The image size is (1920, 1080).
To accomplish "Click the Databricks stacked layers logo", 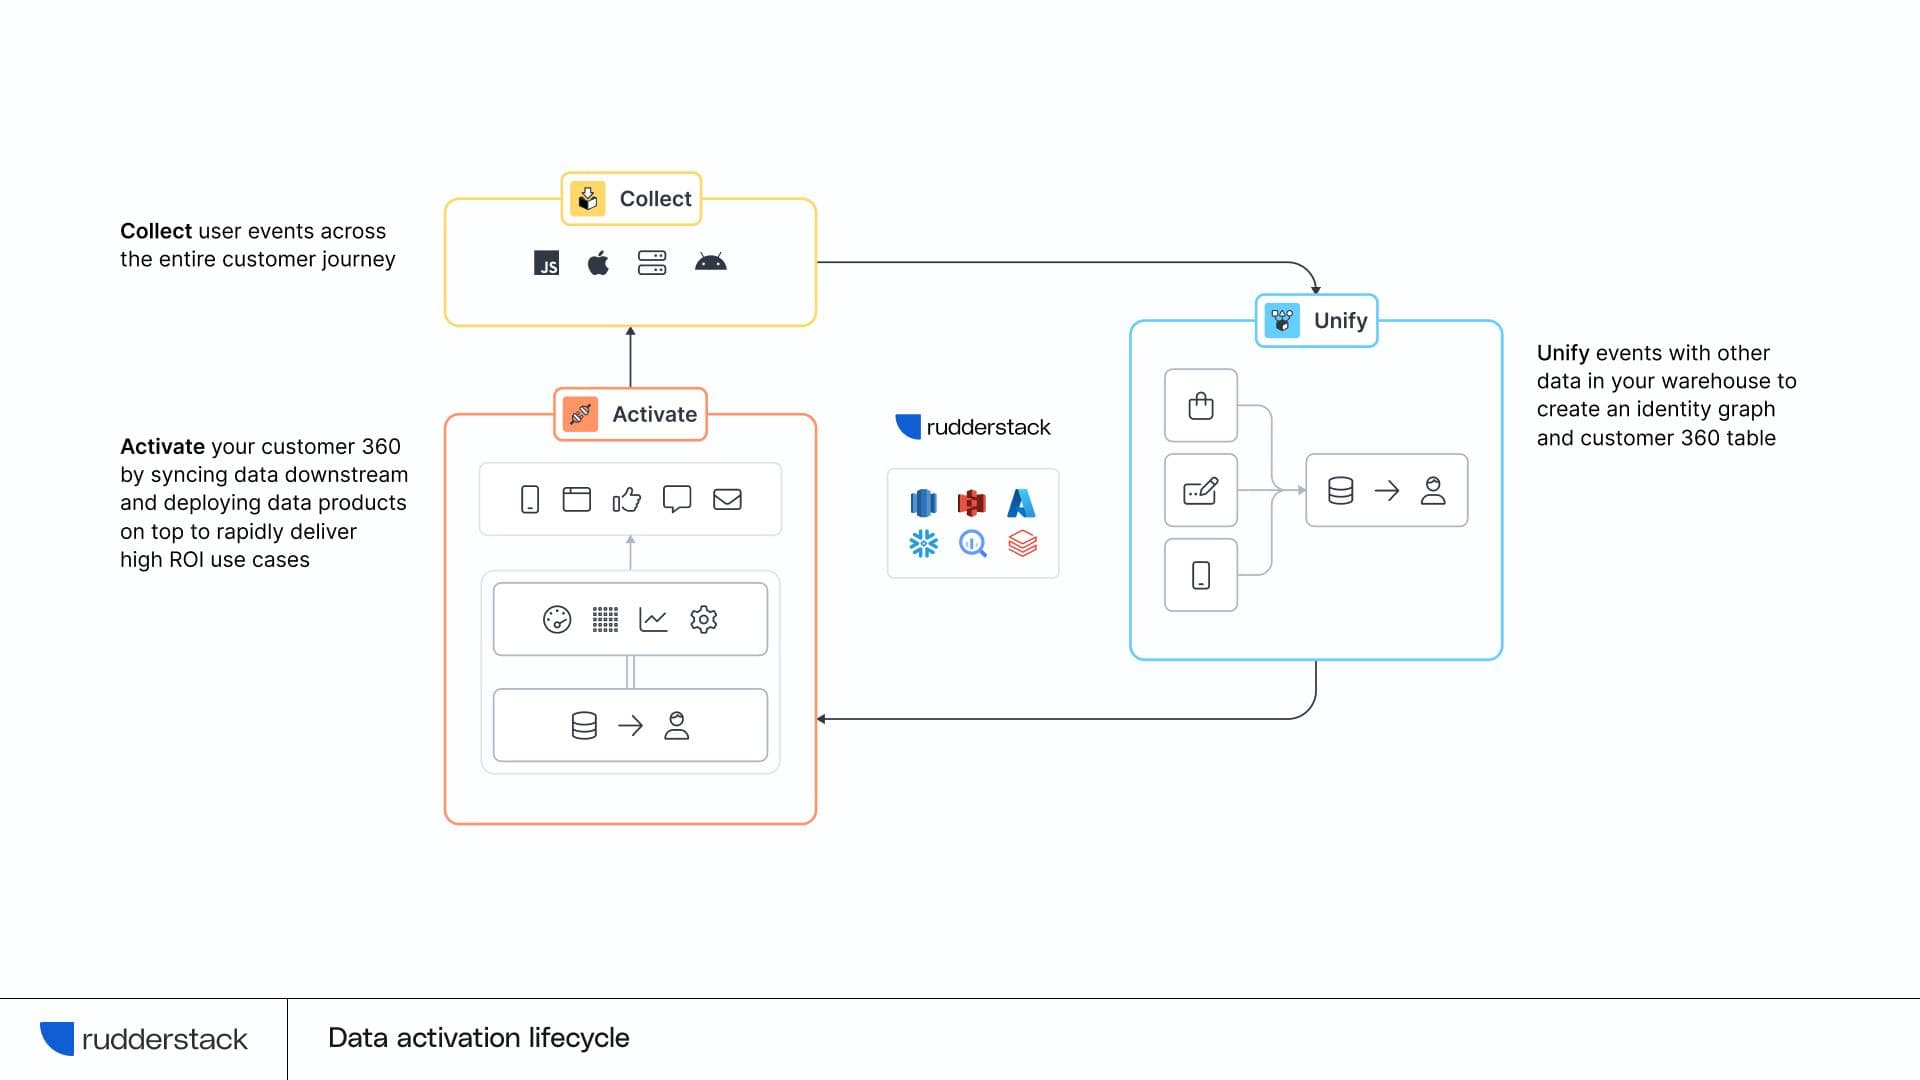I will click(x=1022, y=544).
